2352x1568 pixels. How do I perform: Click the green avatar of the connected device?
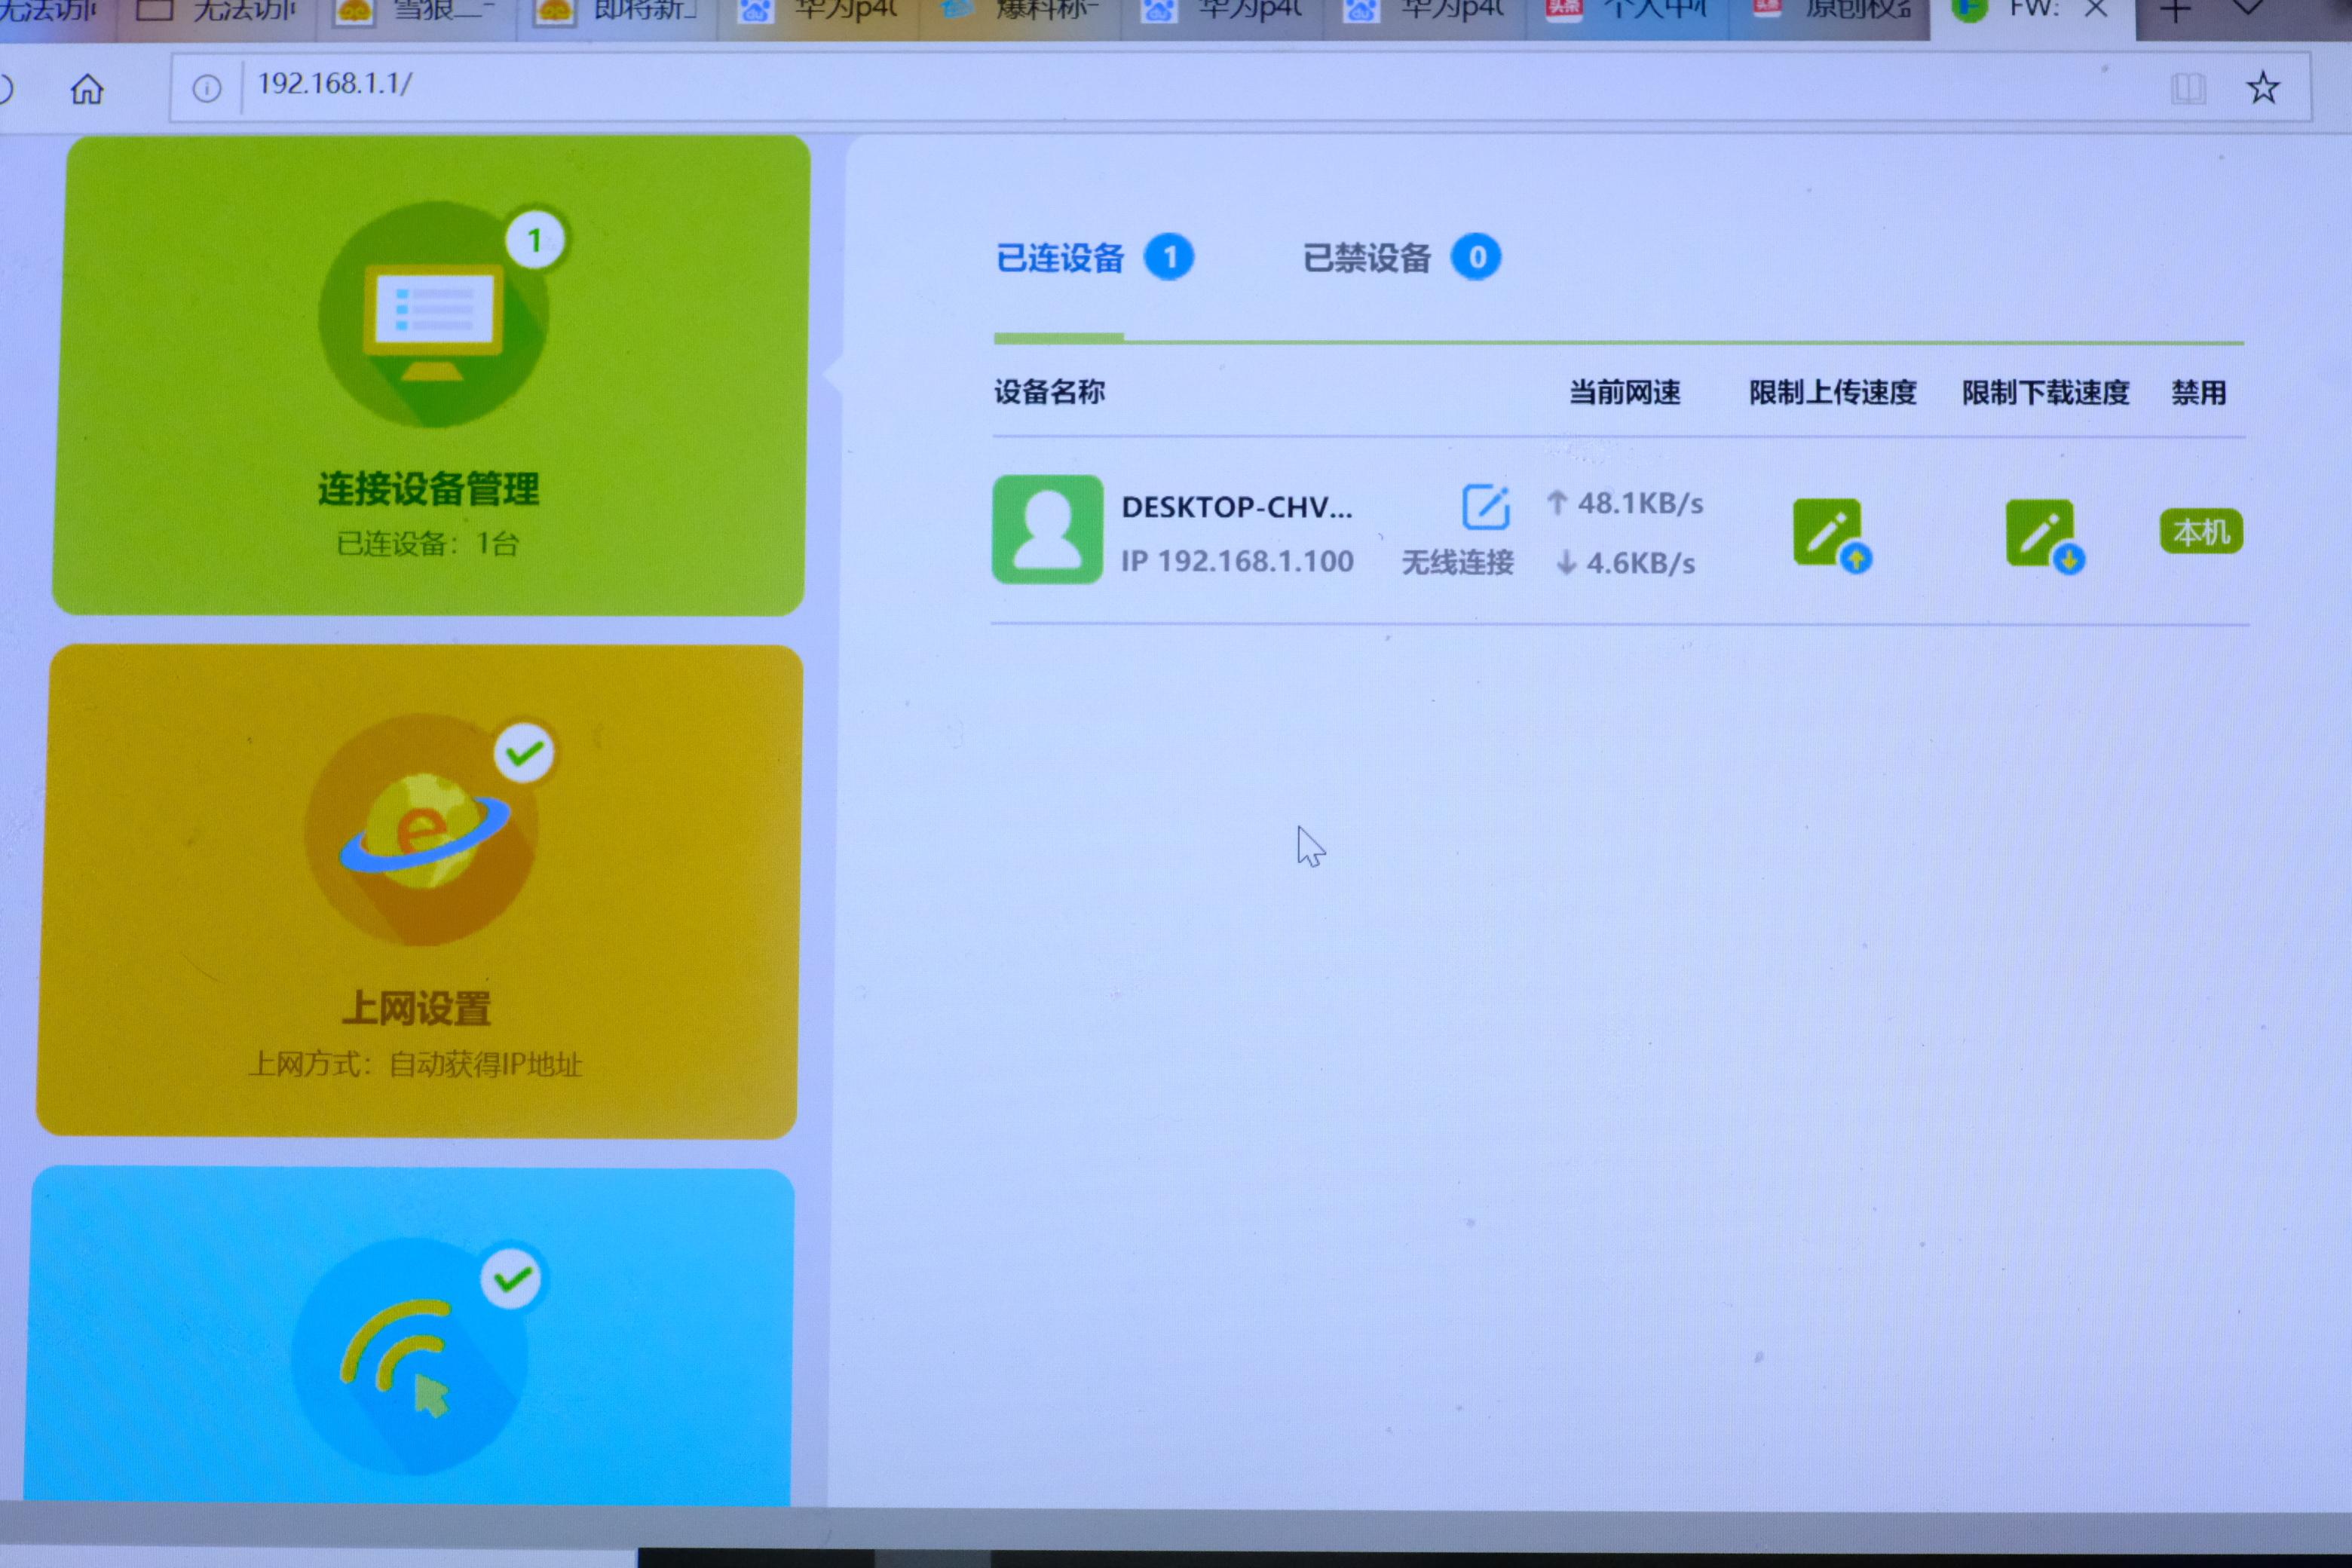1046,530
